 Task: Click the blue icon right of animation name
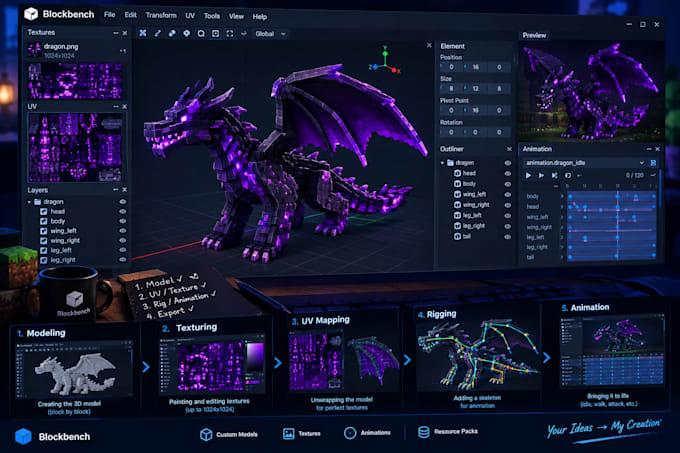click(x=653, y=163)
